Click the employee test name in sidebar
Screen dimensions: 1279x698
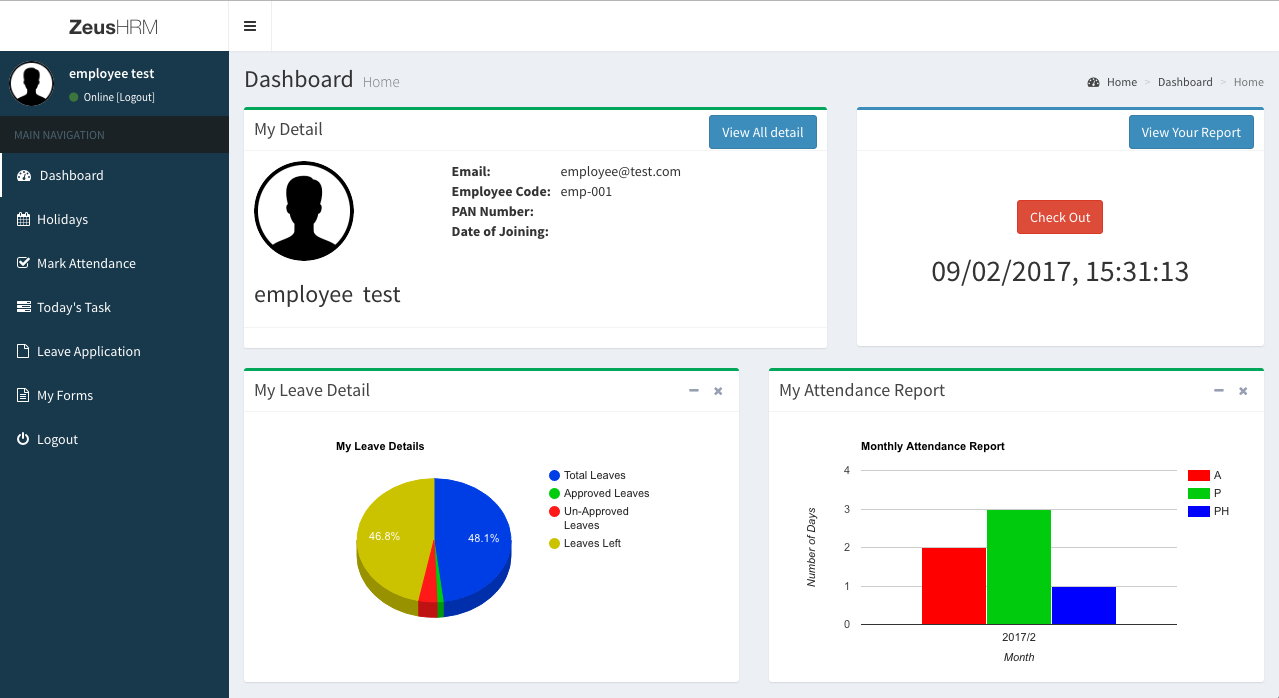[x=112, y=73]
